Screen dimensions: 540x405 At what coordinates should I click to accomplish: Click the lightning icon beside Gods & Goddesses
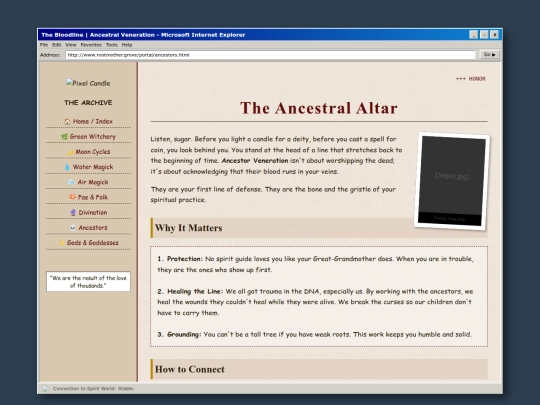(61, 243)
